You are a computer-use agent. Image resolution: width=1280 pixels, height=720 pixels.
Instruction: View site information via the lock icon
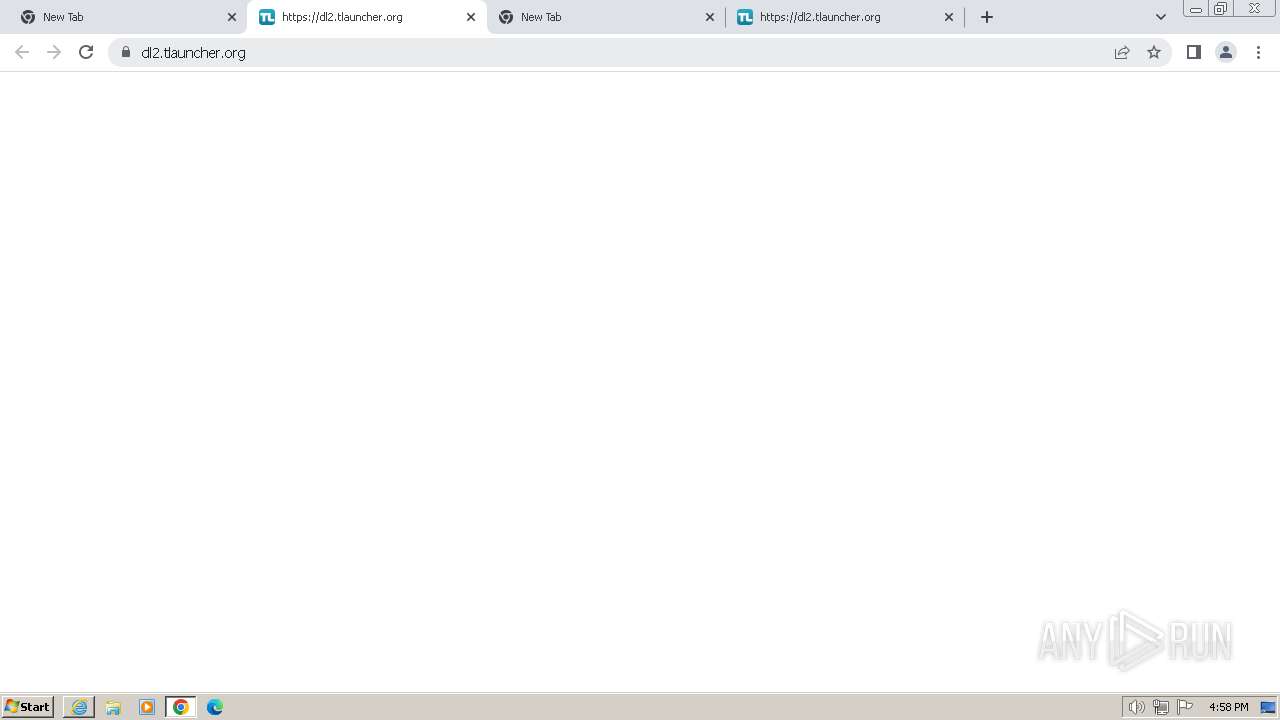[x=126, y=52]
